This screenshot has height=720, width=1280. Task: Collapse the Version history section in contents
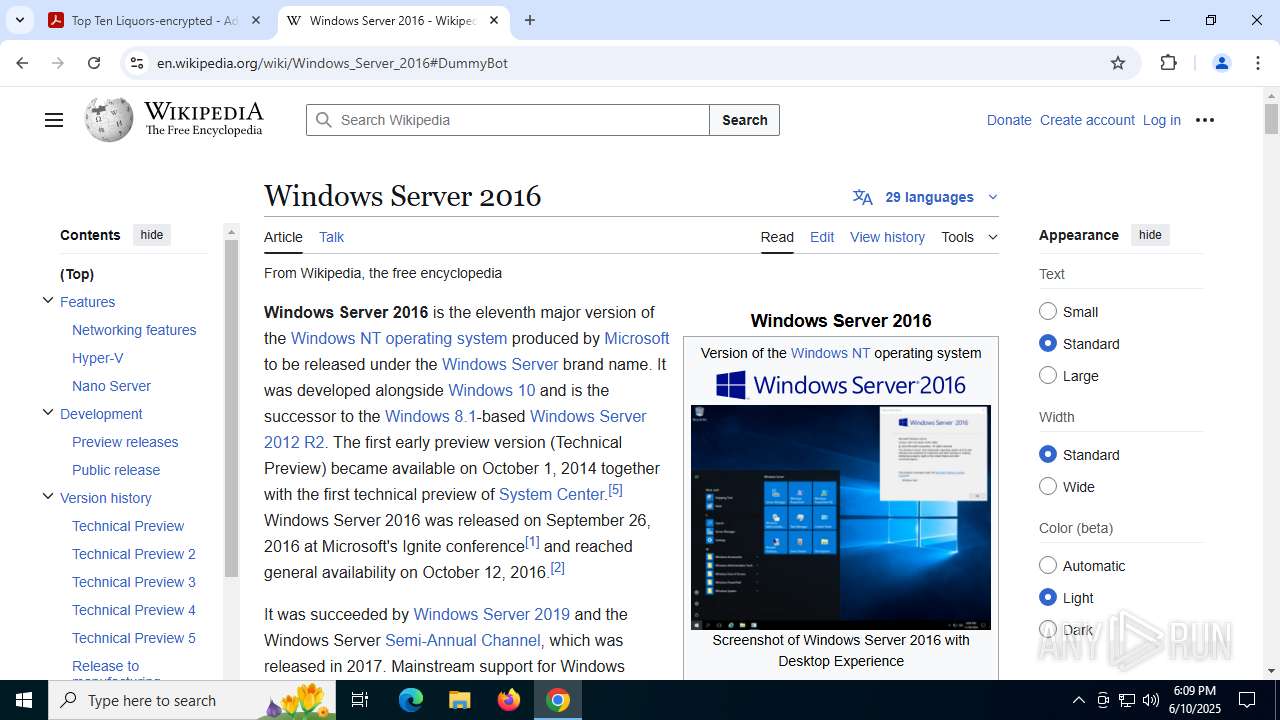coord(47,496)
